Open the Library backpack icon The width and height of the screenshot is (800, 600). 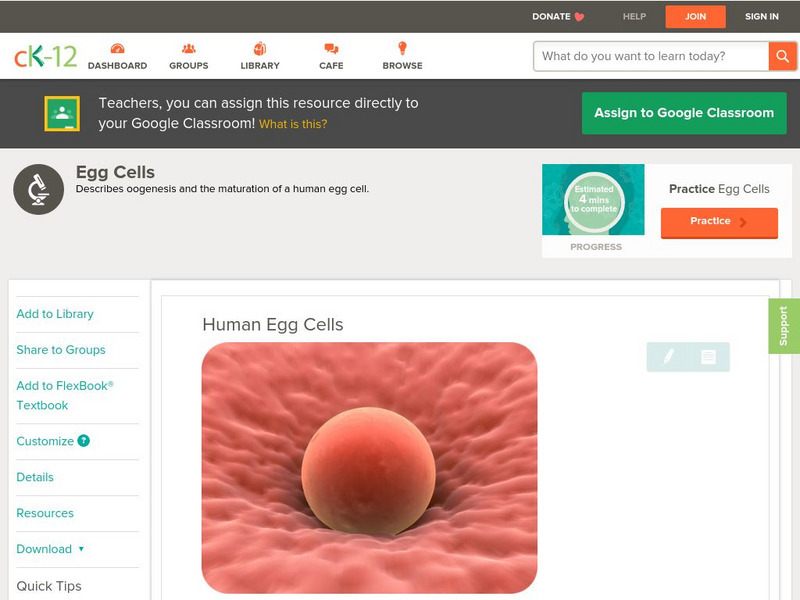click(x=260, y=48)
